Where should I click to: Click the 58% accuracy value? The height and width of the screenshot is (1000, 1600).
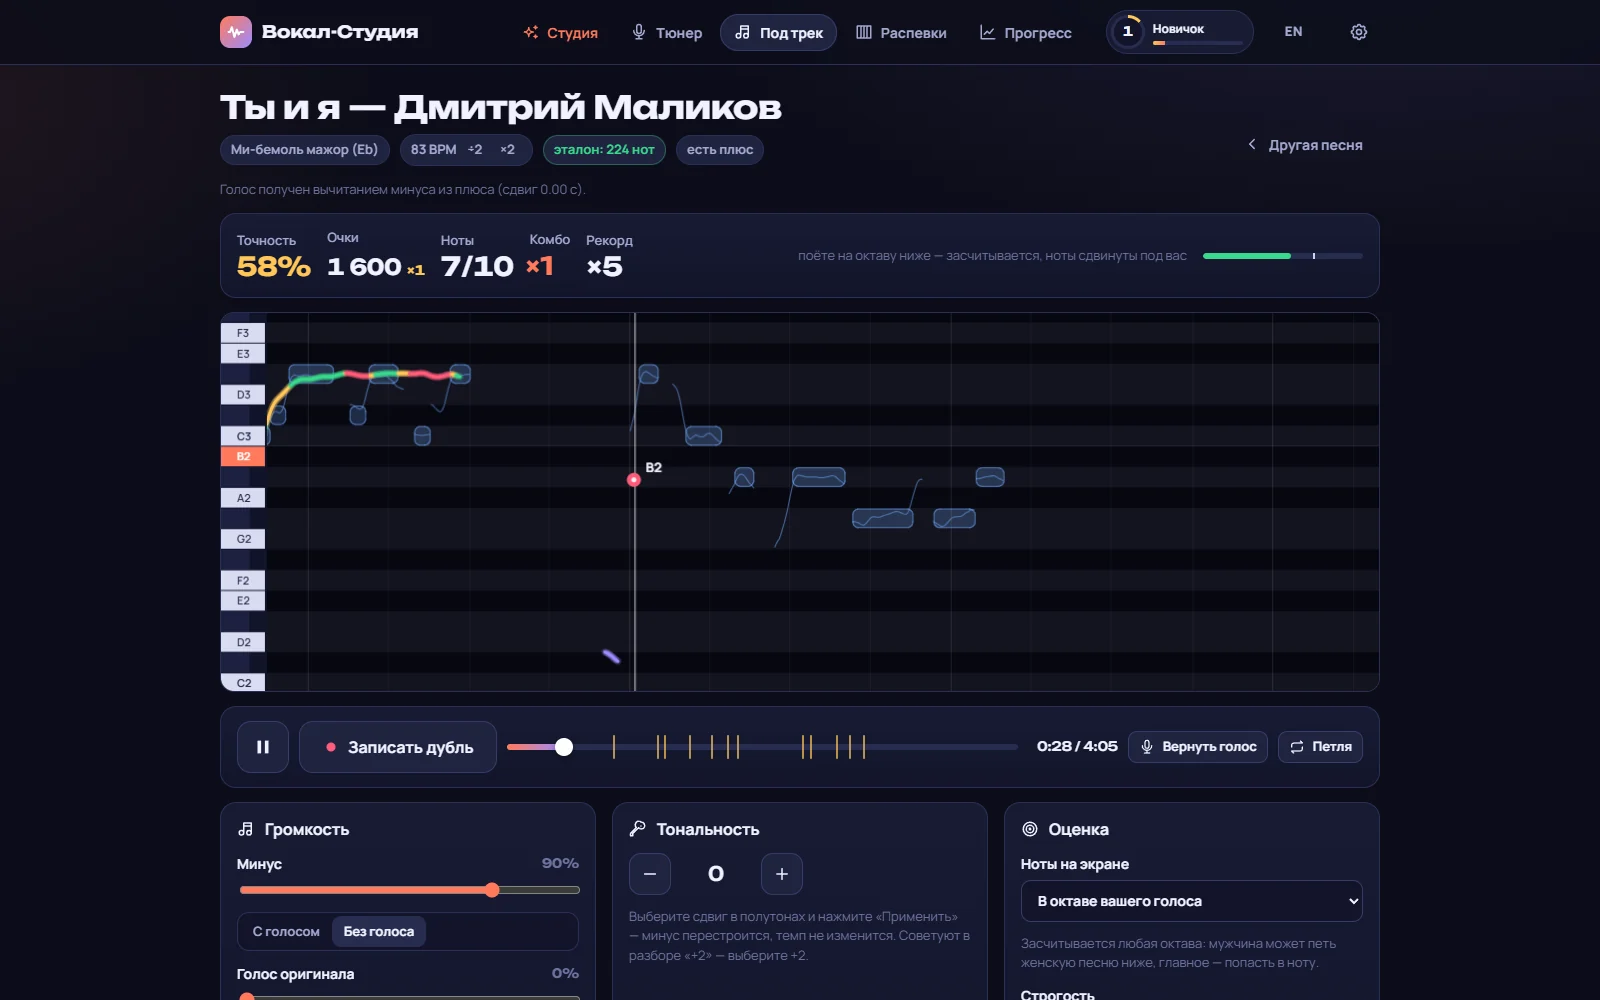point(274,267)
